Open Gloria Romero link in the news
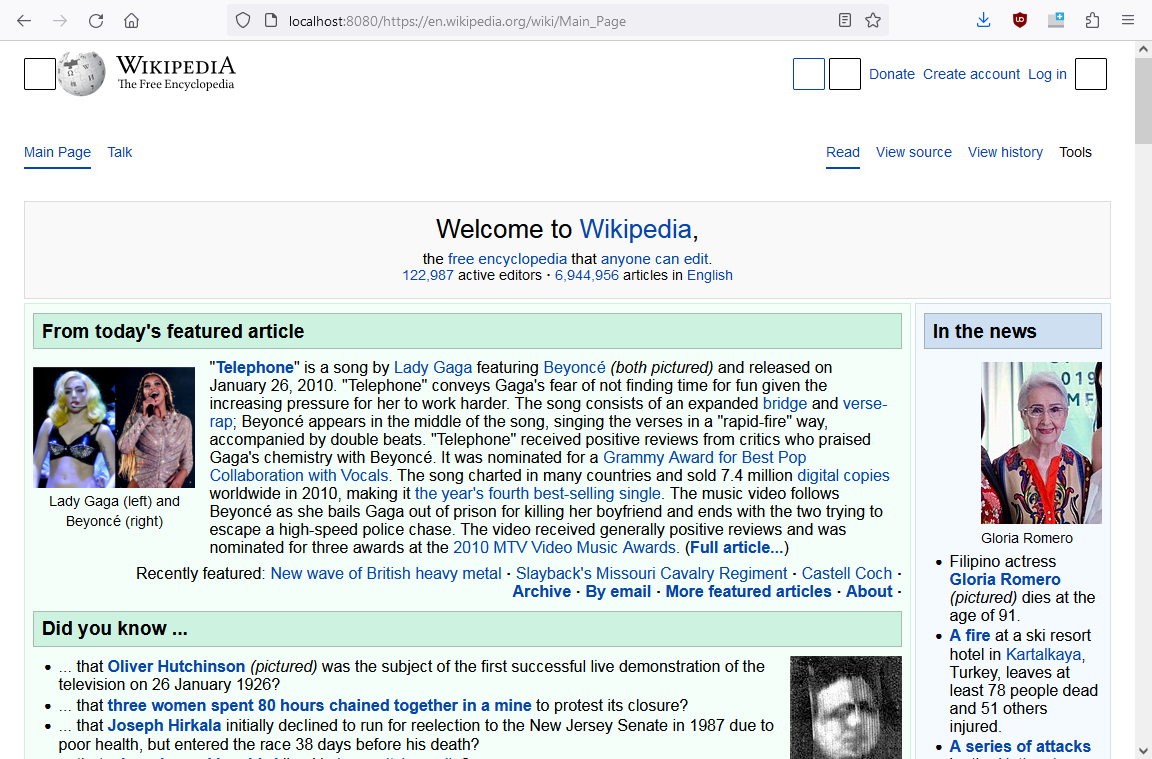This screenshot has height=759, width=1152. click(1004, 579)
